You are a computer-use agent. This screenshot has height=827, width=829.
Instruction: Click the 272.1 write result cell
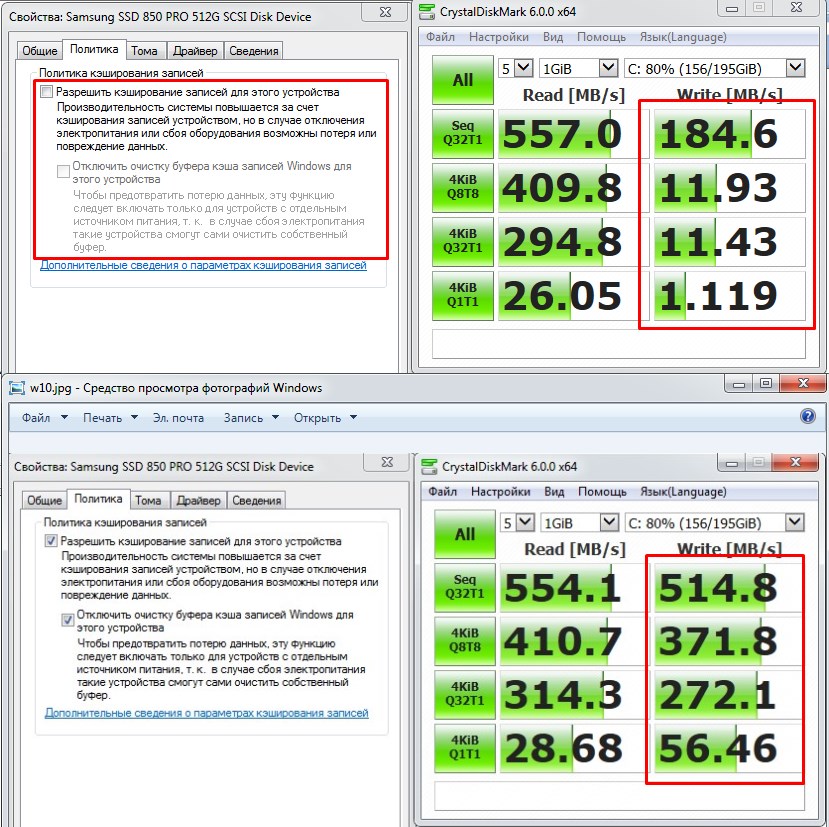click(729, 694)
